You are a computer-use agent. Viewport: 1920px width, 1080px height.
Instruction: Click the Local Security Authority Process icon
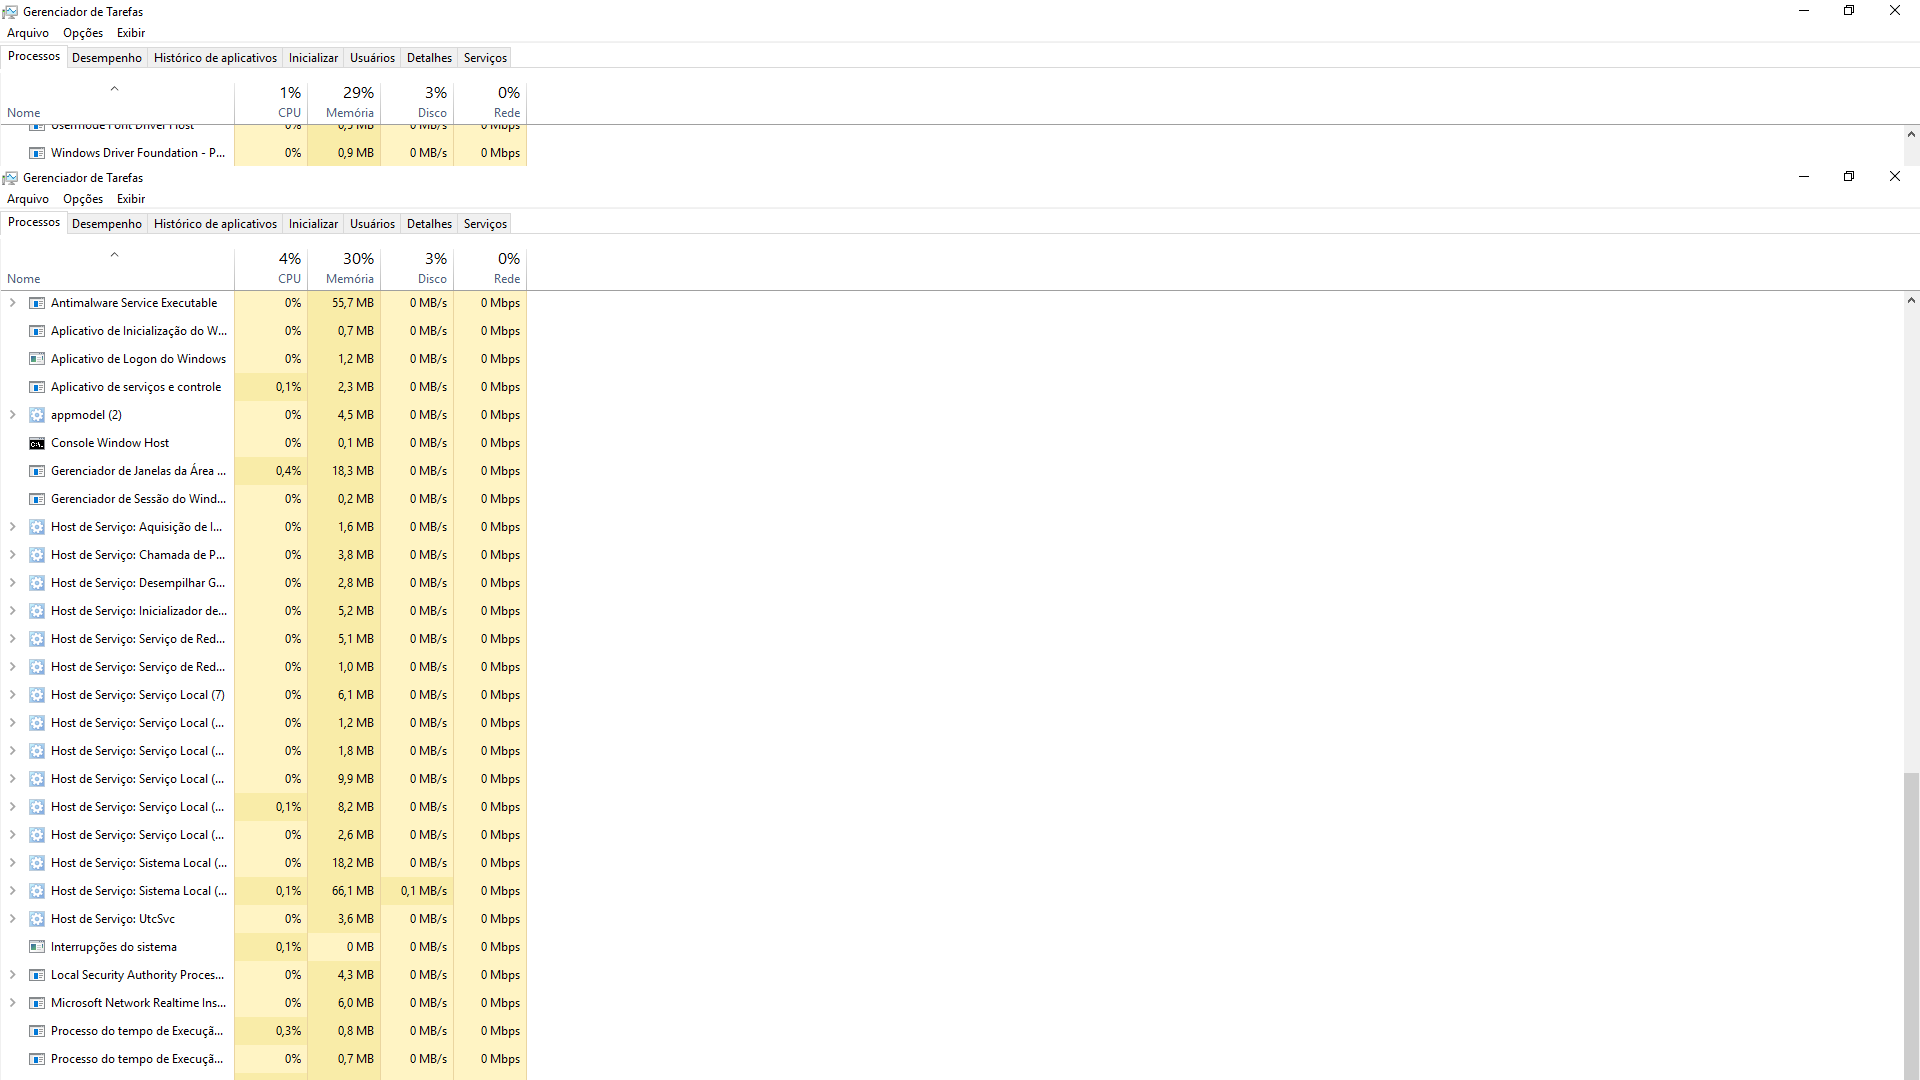37,975
